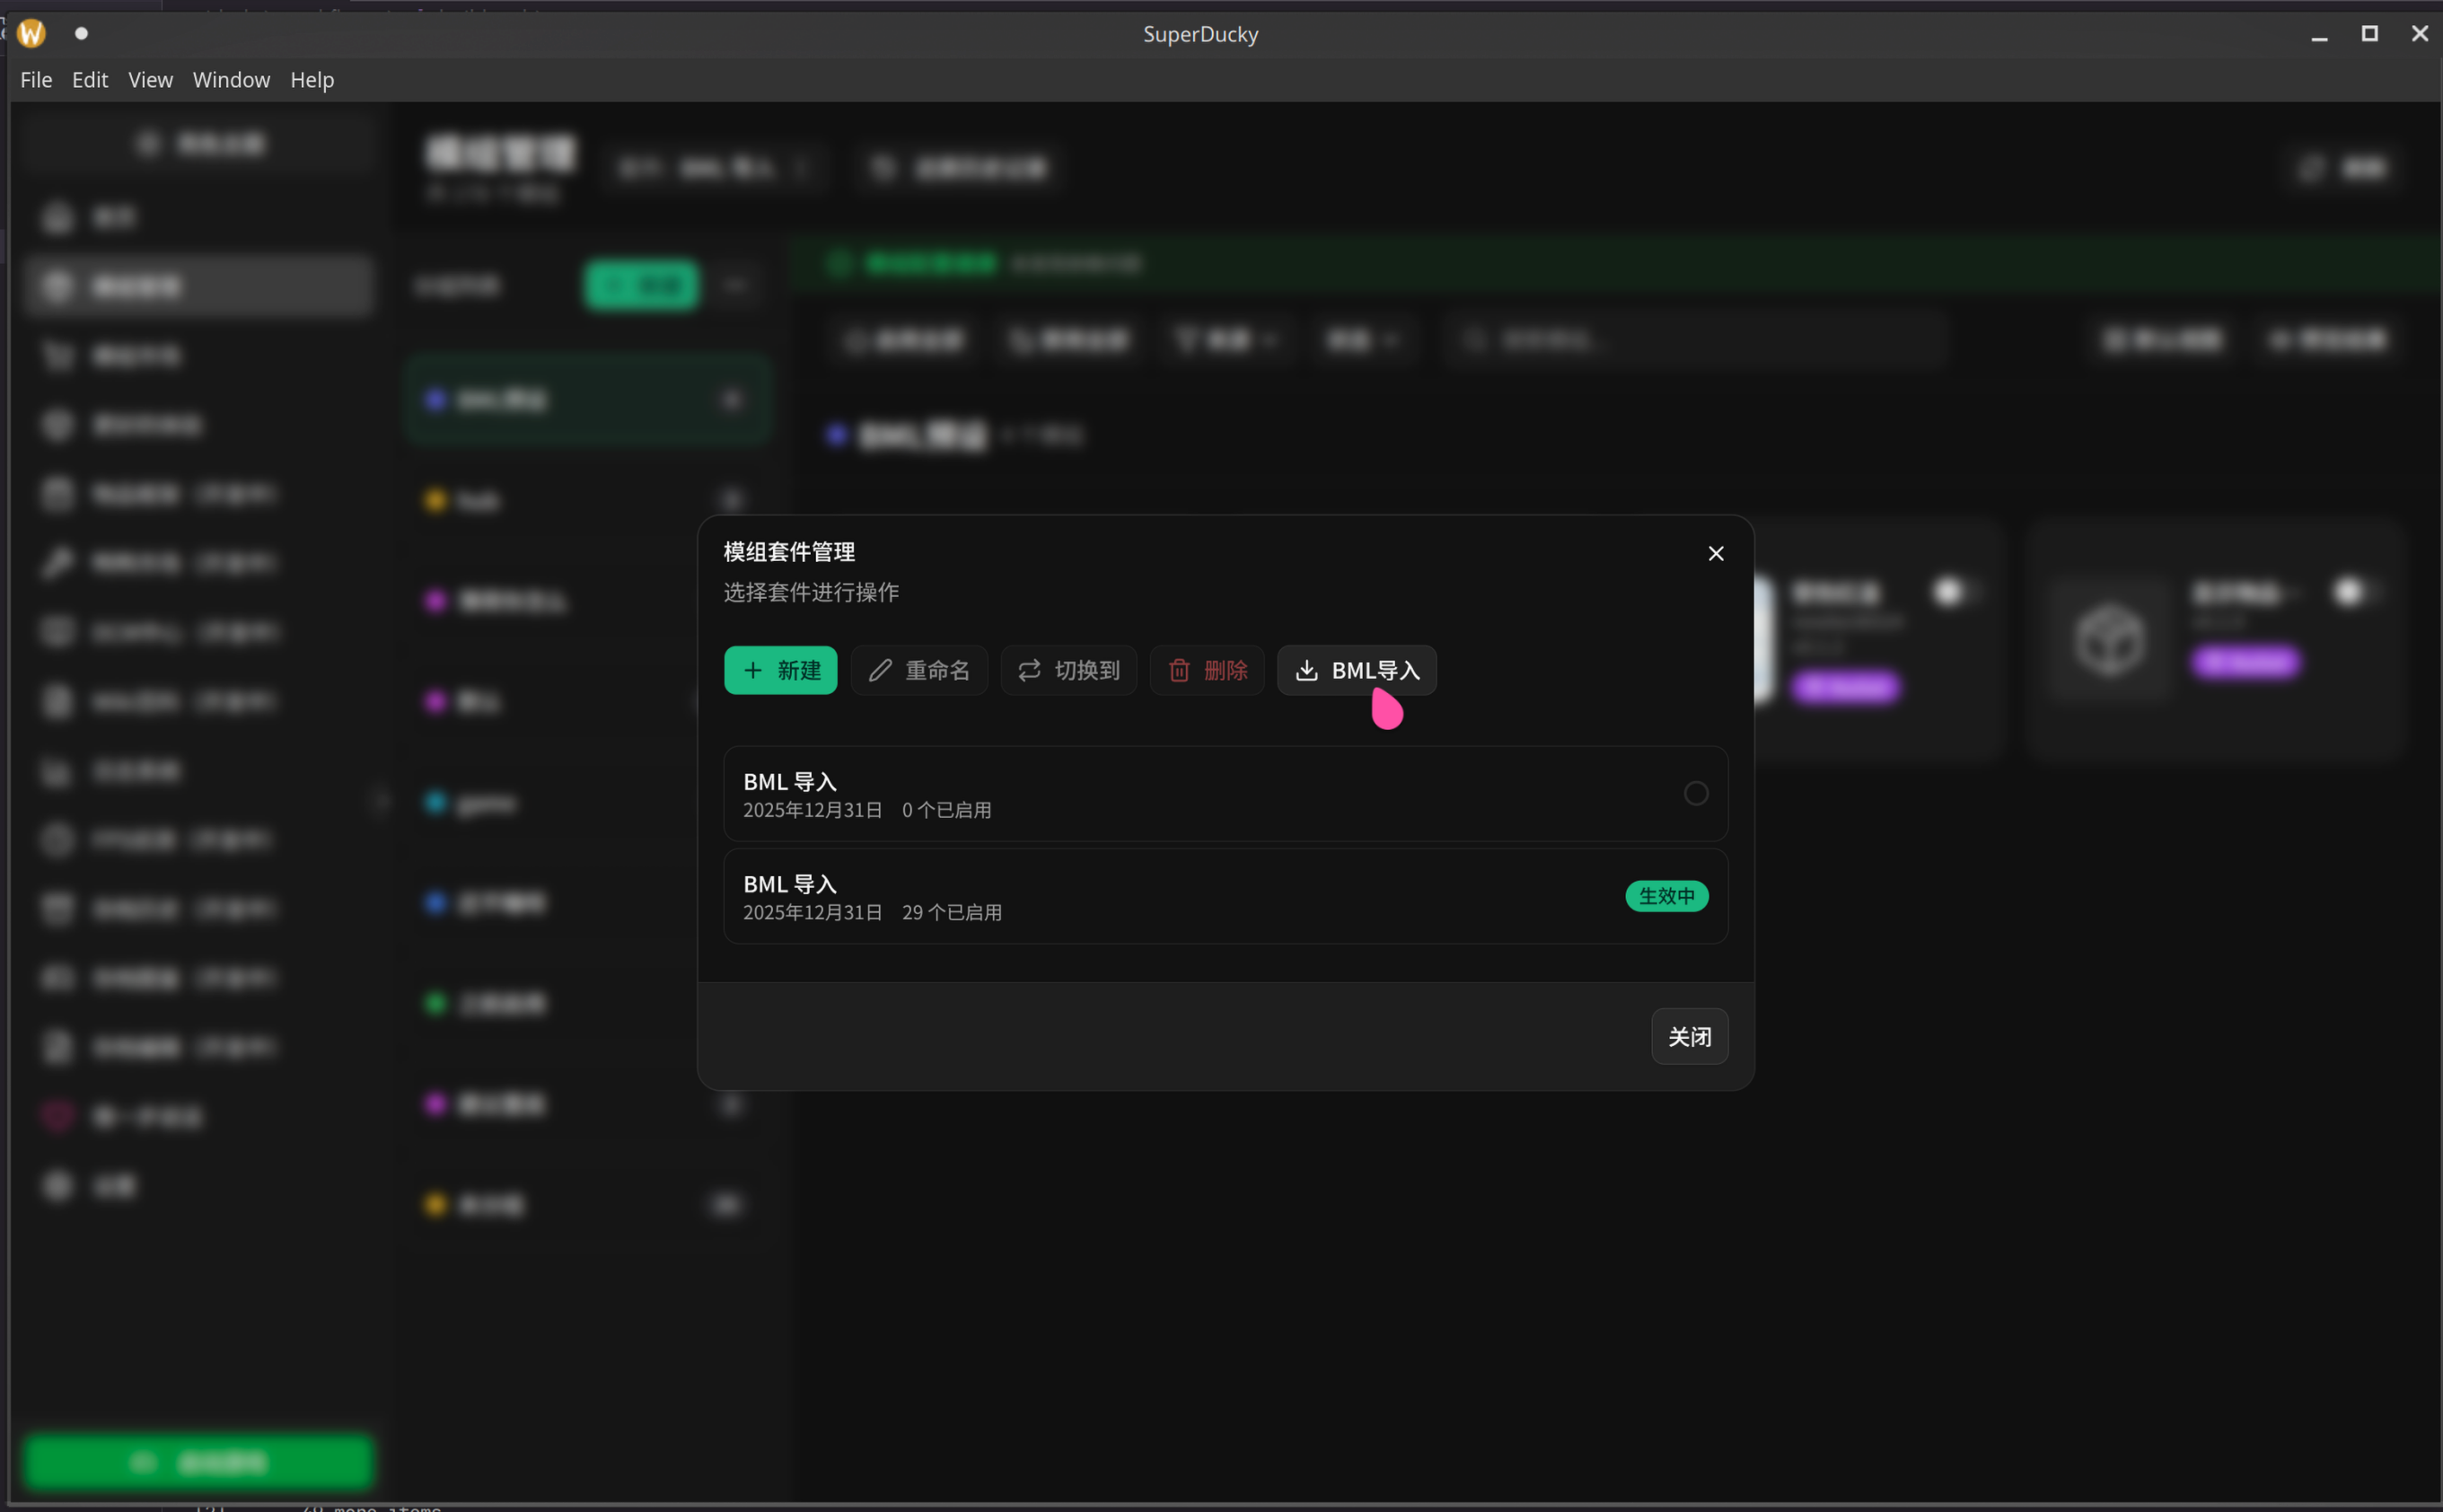
Task: Click the pencil icon on the 重命名 button
Action: point(879,670)
